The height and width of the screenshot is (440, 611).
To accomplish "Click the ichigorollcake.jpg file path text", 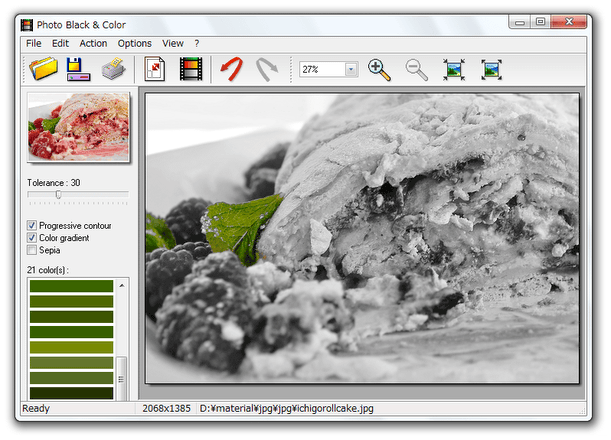I will point(286,408).
